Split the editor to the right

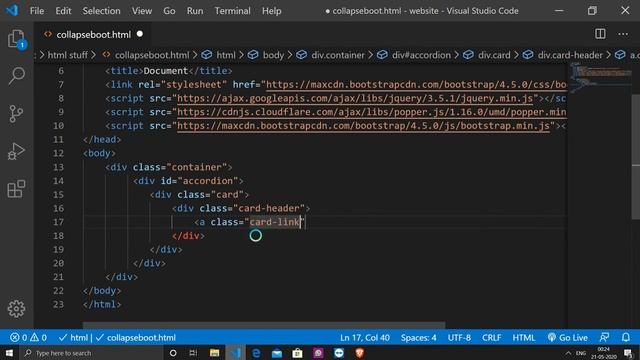[x=600, y=34]
